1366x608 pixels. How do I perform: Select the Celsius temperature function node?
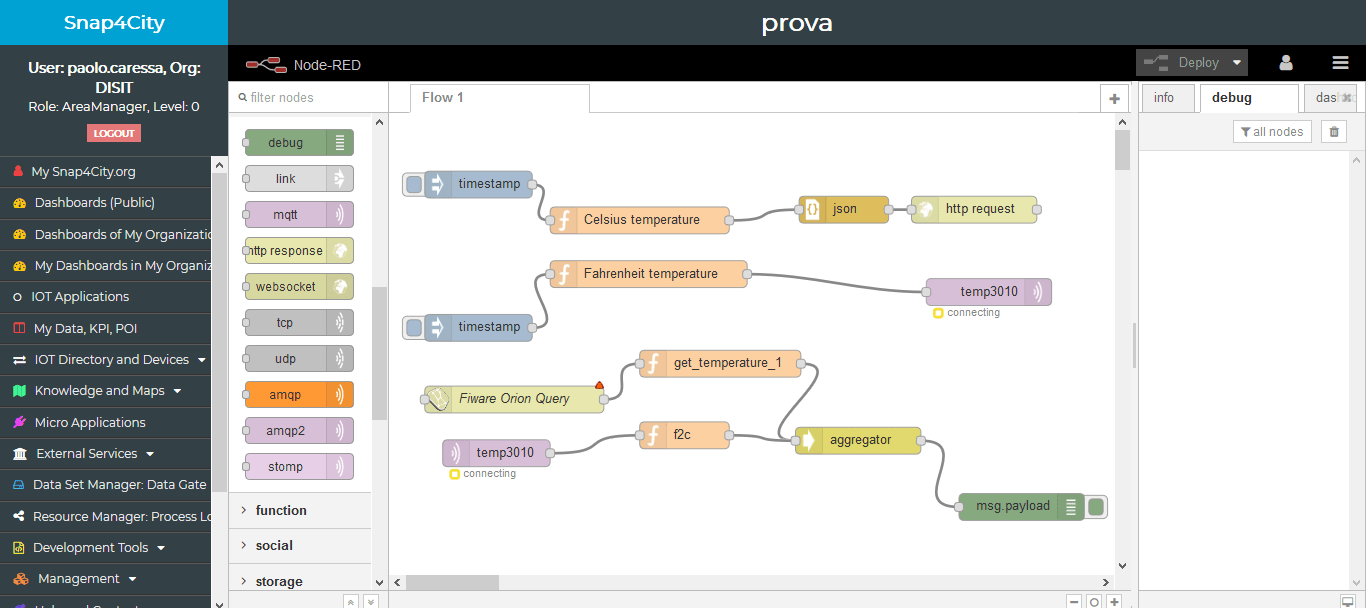click(640, 220)
